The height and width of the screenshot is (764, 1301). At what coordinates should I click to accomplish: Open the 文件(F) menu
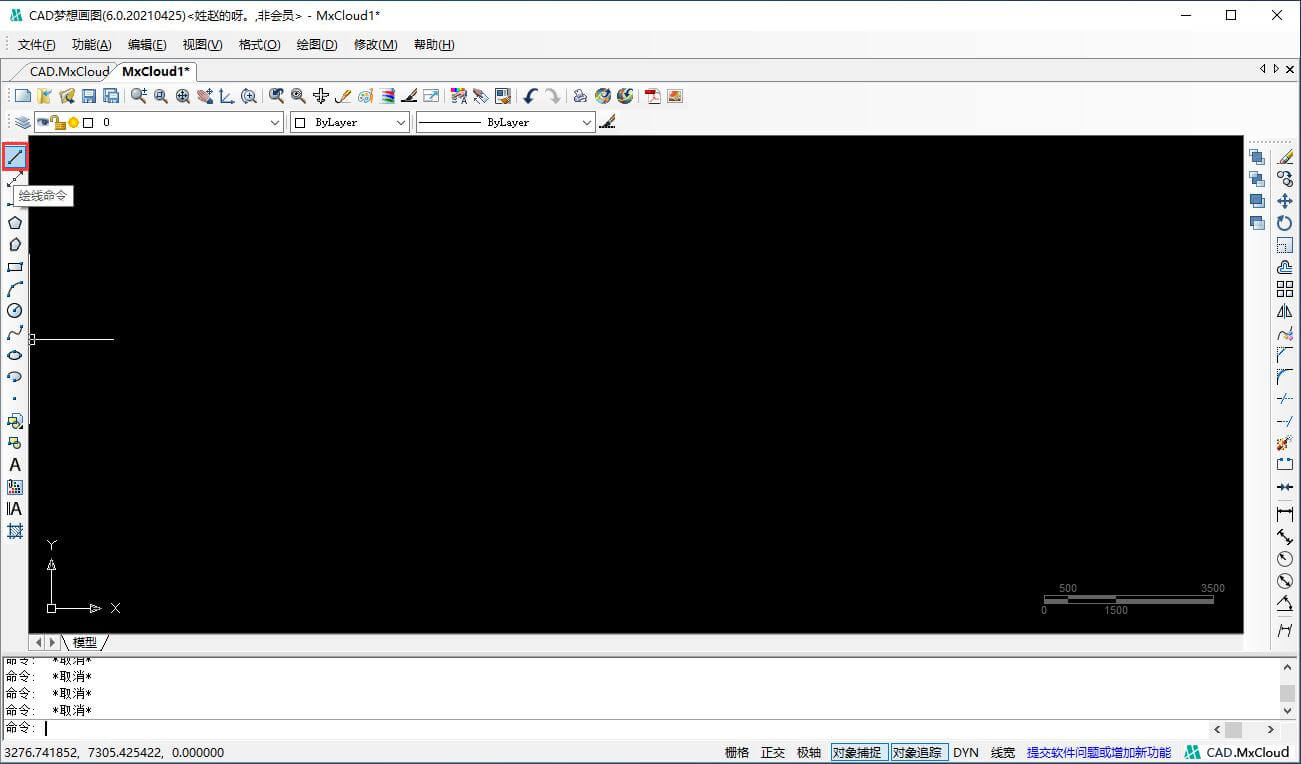tap(37, 45)
